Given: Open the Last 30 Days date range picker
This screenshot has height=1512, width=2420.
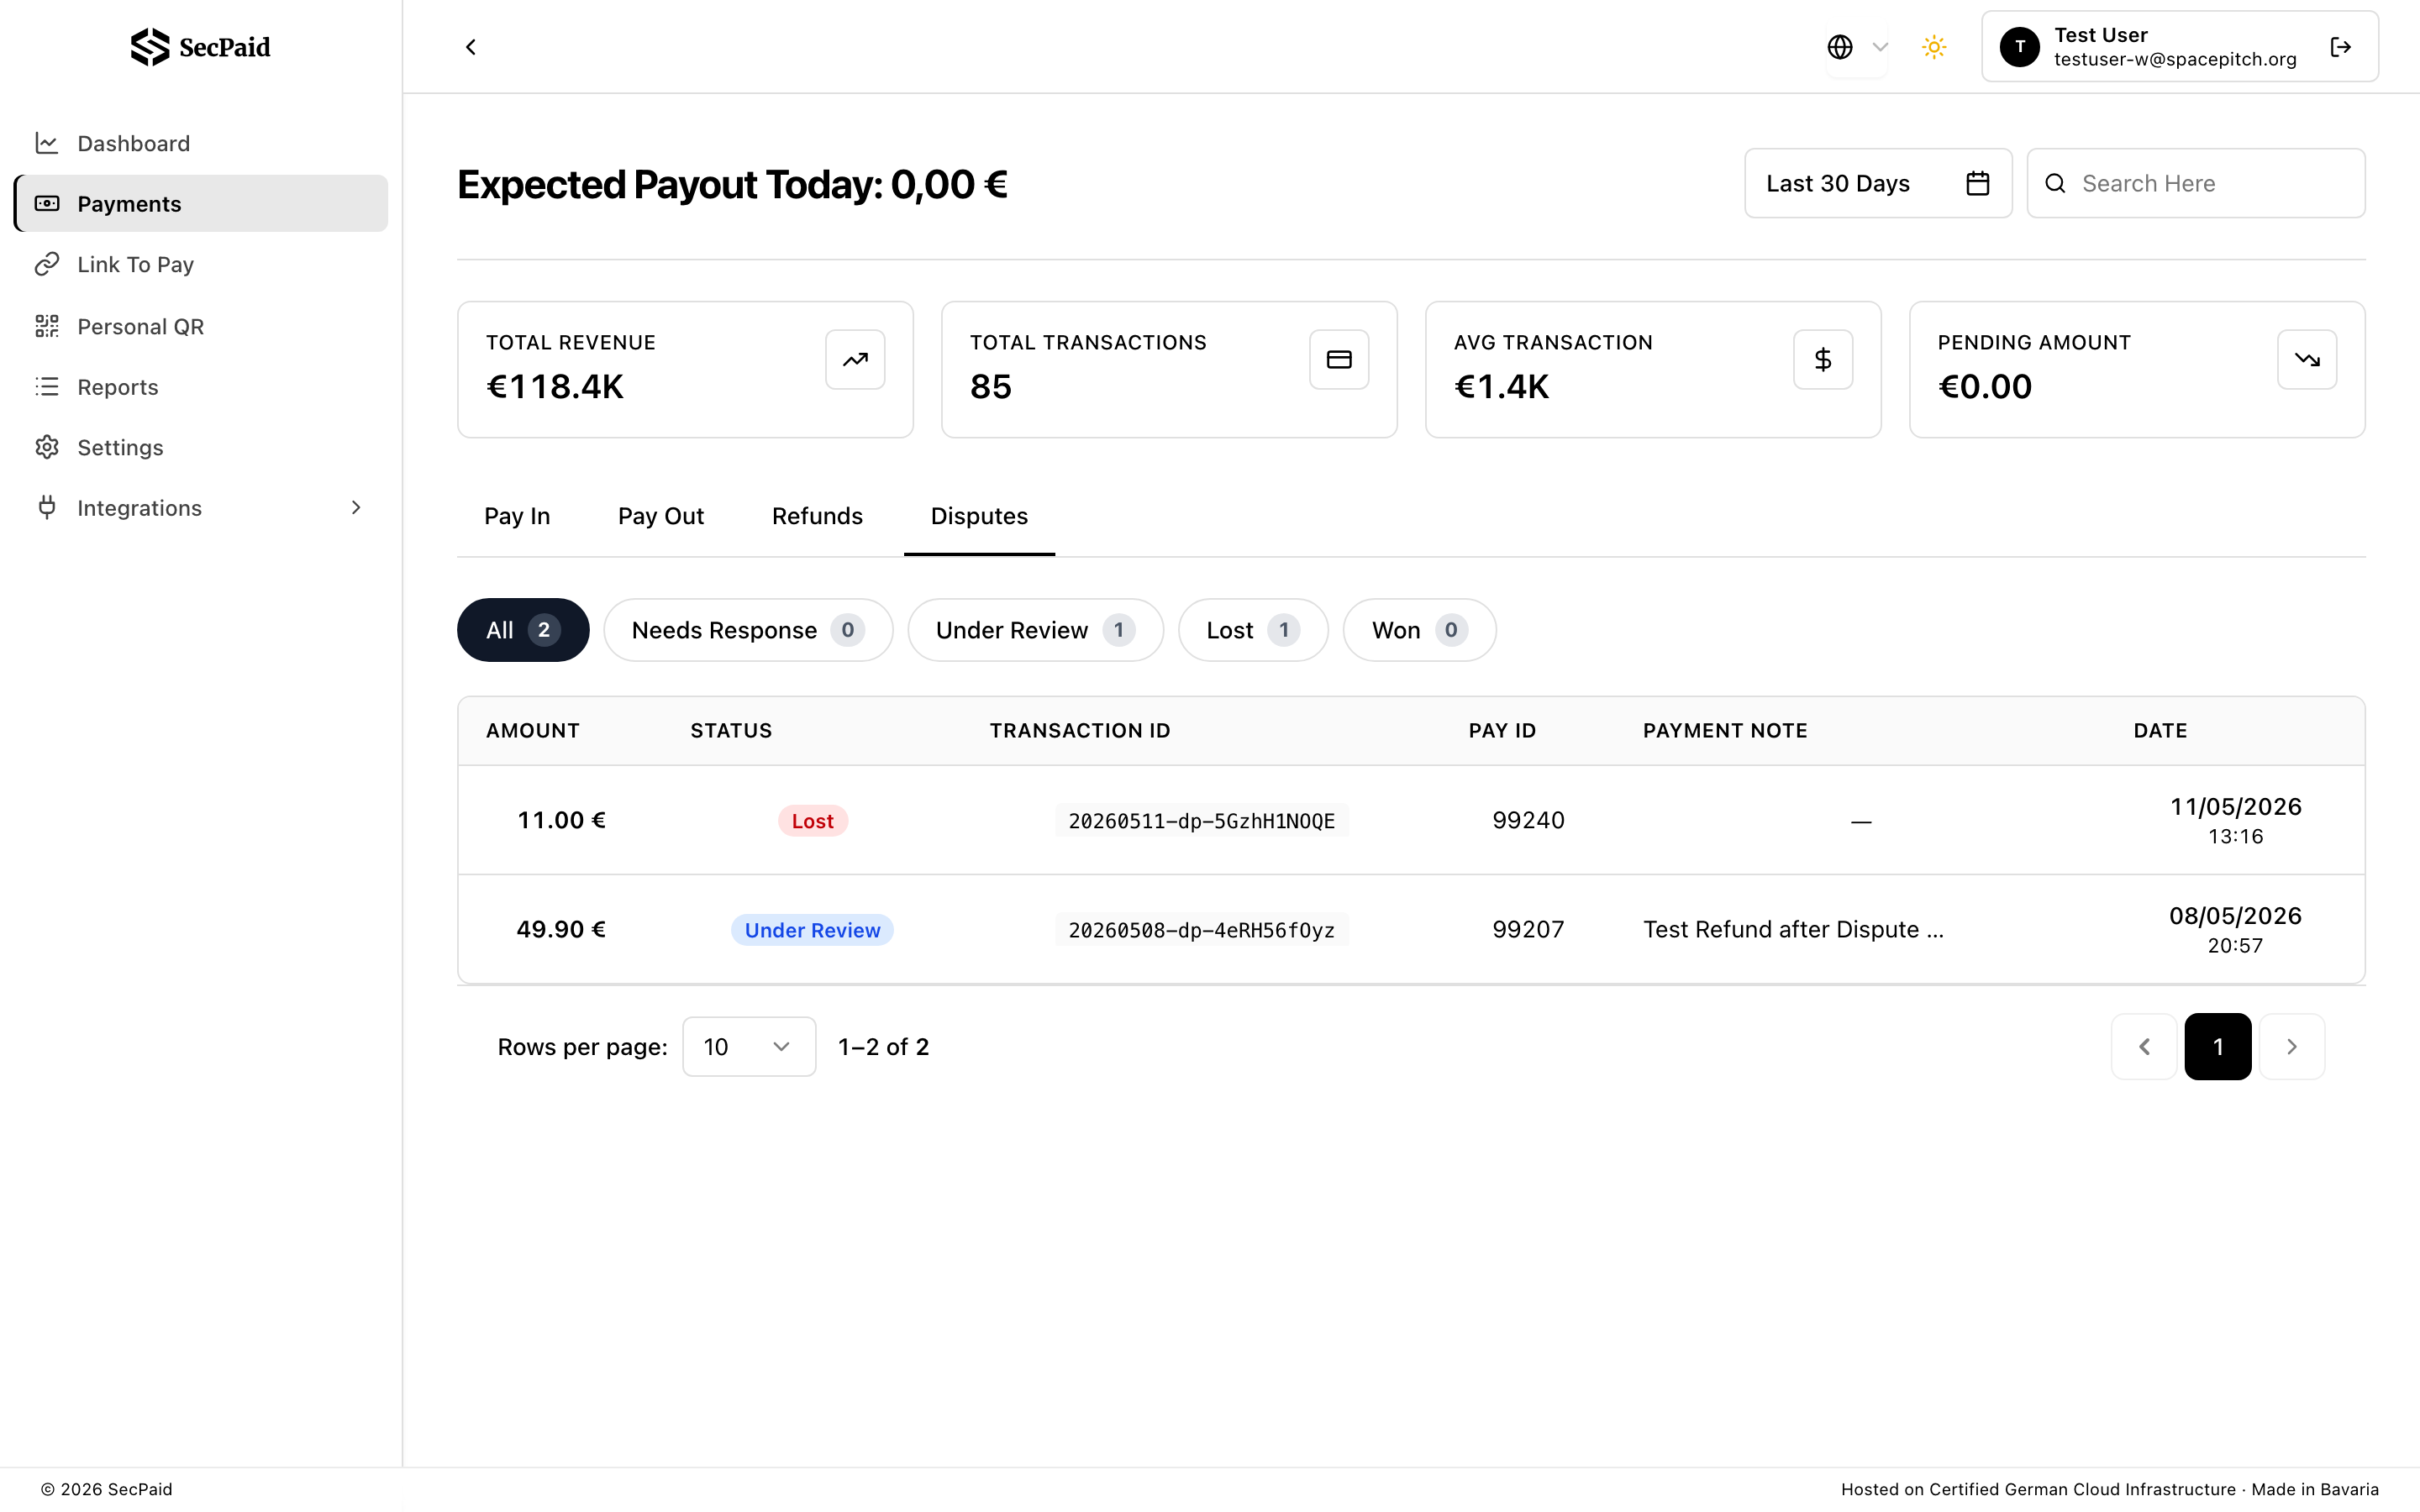Looking at the screenshot, I should 1878,183.
